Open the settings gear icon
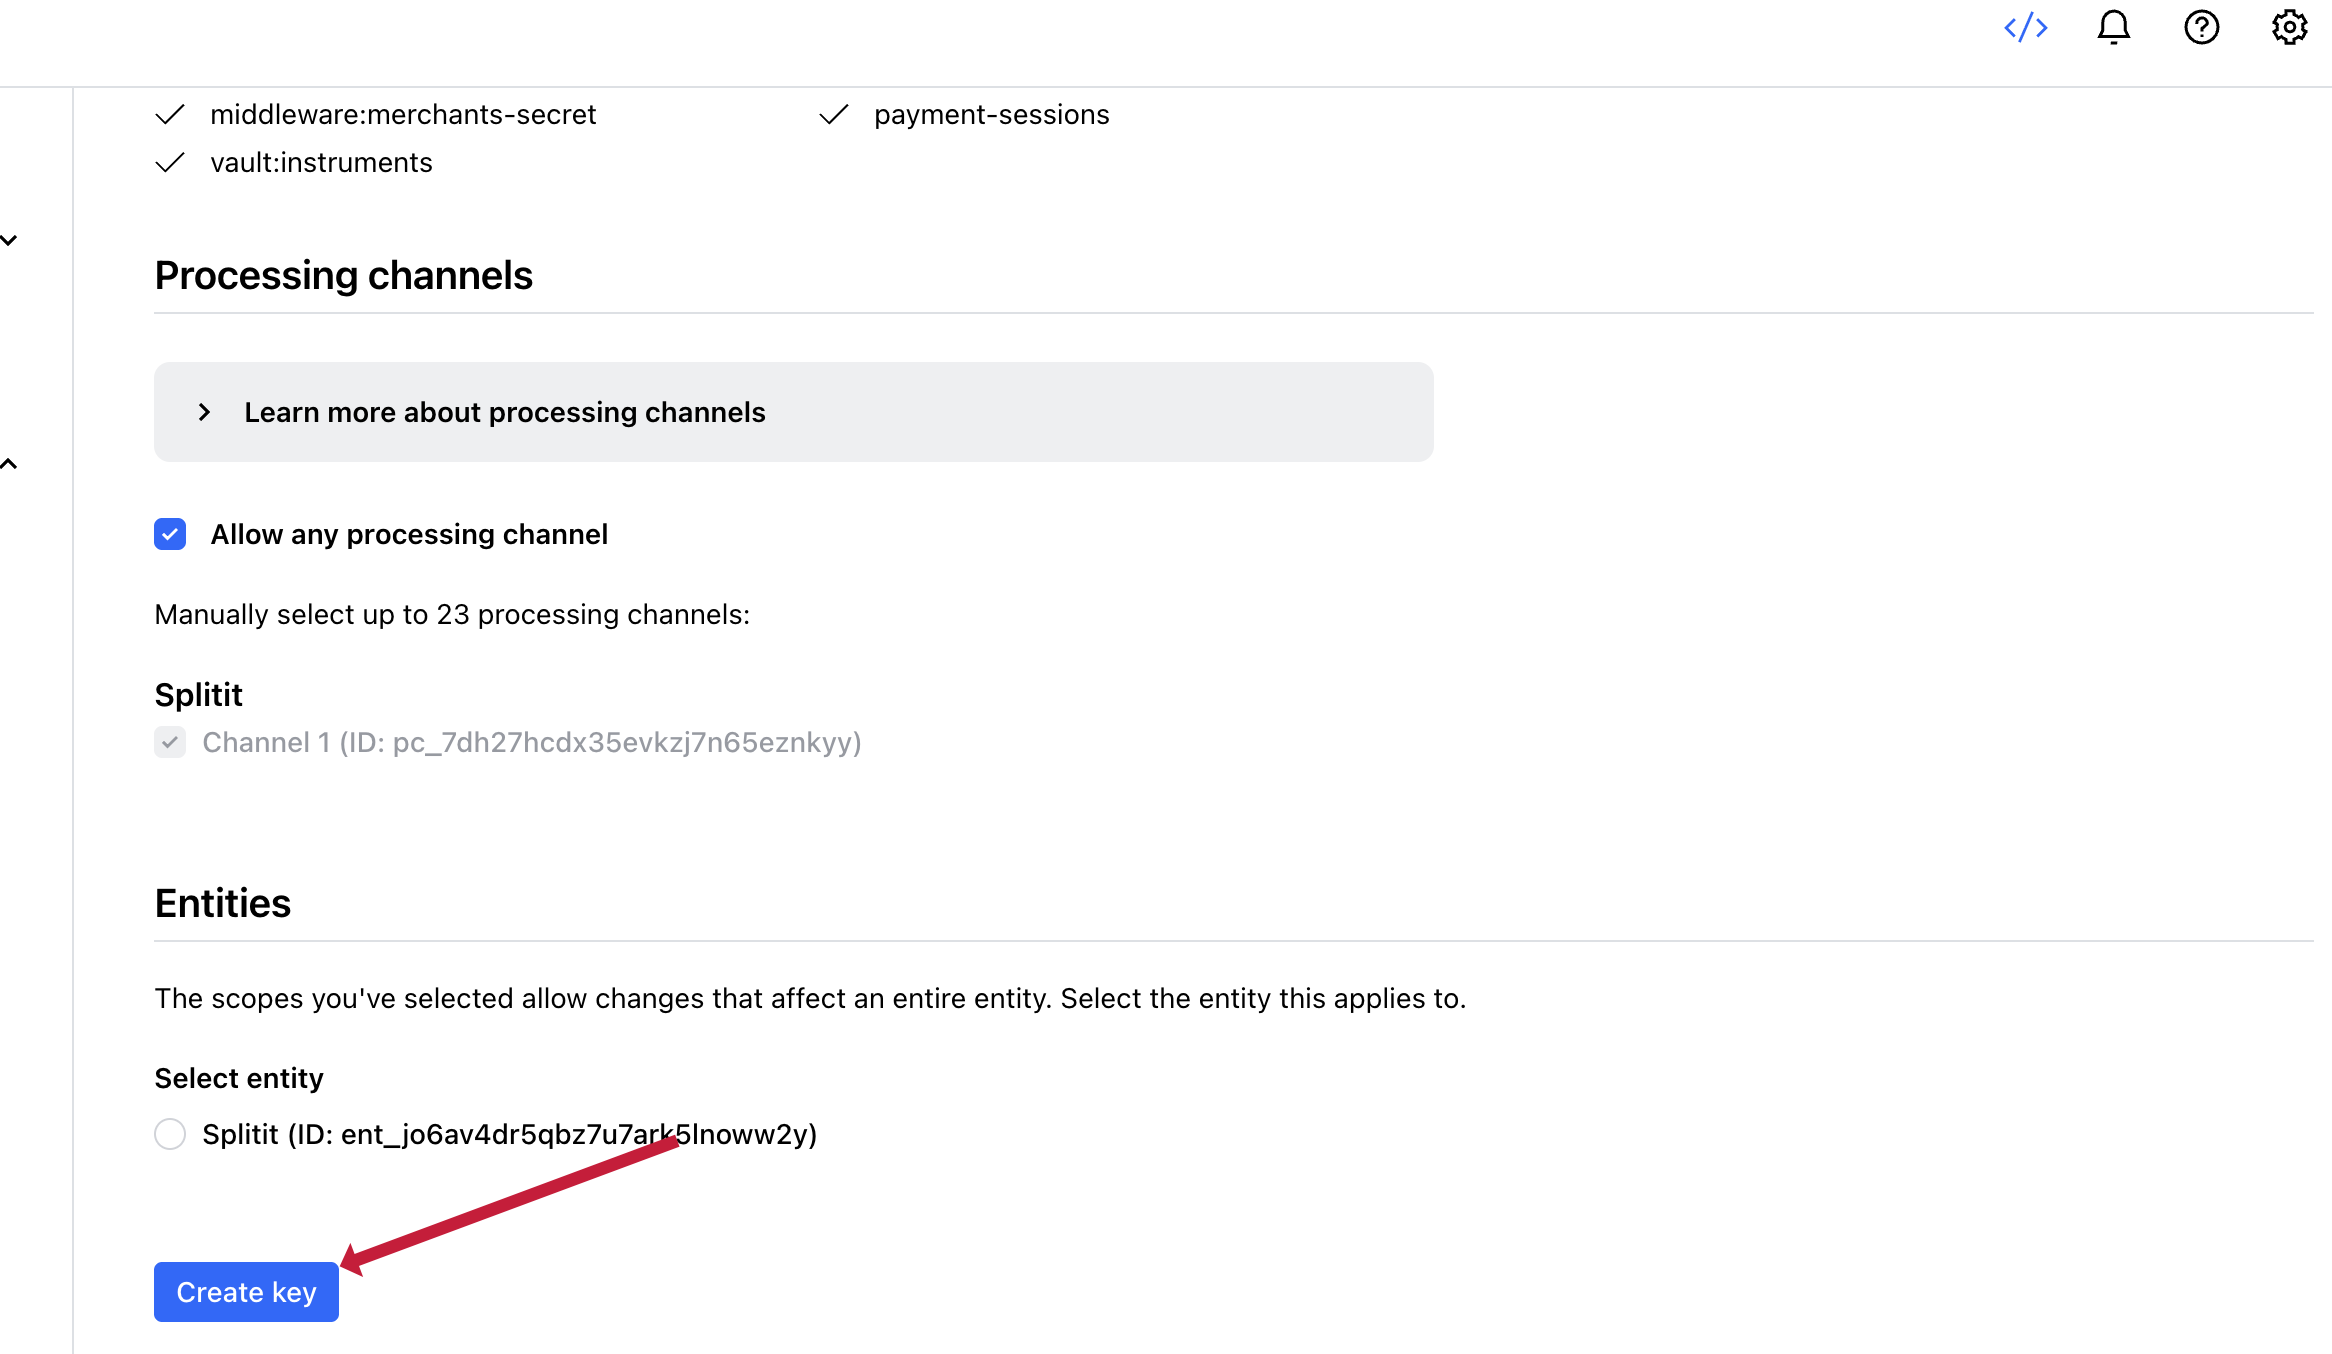This screenshot has height=1354, width=2332. [x=2289, y=28]
